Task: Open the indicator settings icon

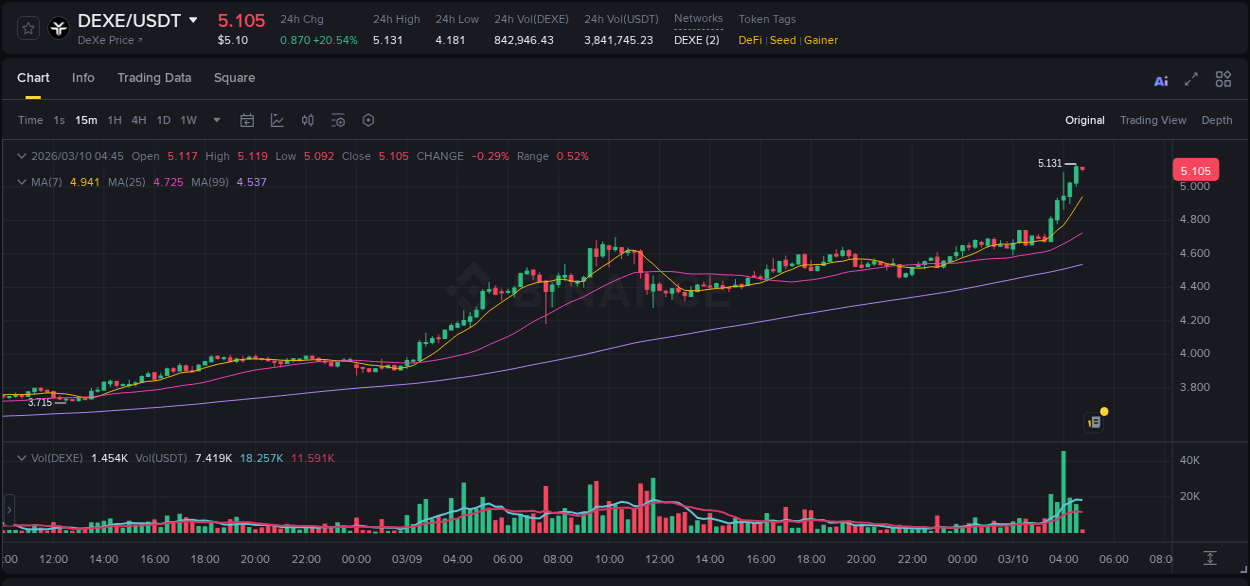Action: pyautogui.click(x=337, y=120)
